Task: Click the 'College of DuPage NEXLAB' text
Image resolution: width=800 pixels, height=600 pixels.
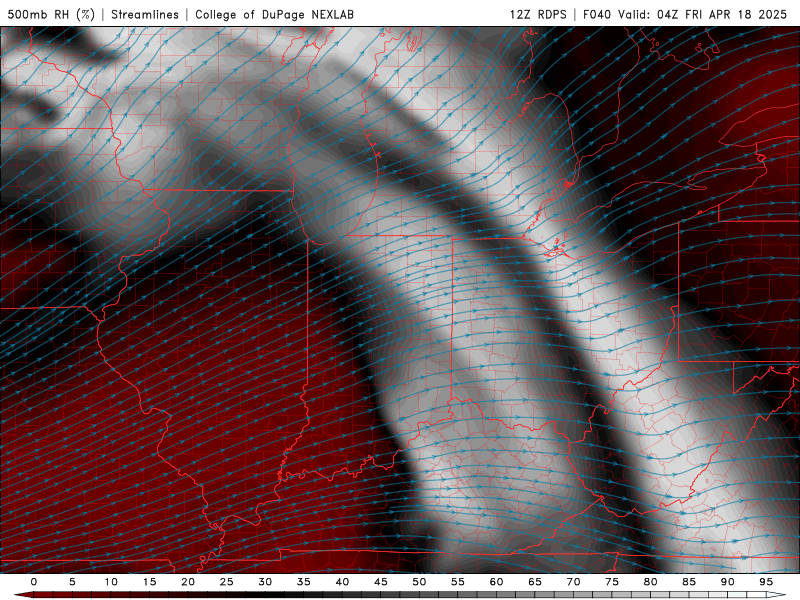Action: 274,14
